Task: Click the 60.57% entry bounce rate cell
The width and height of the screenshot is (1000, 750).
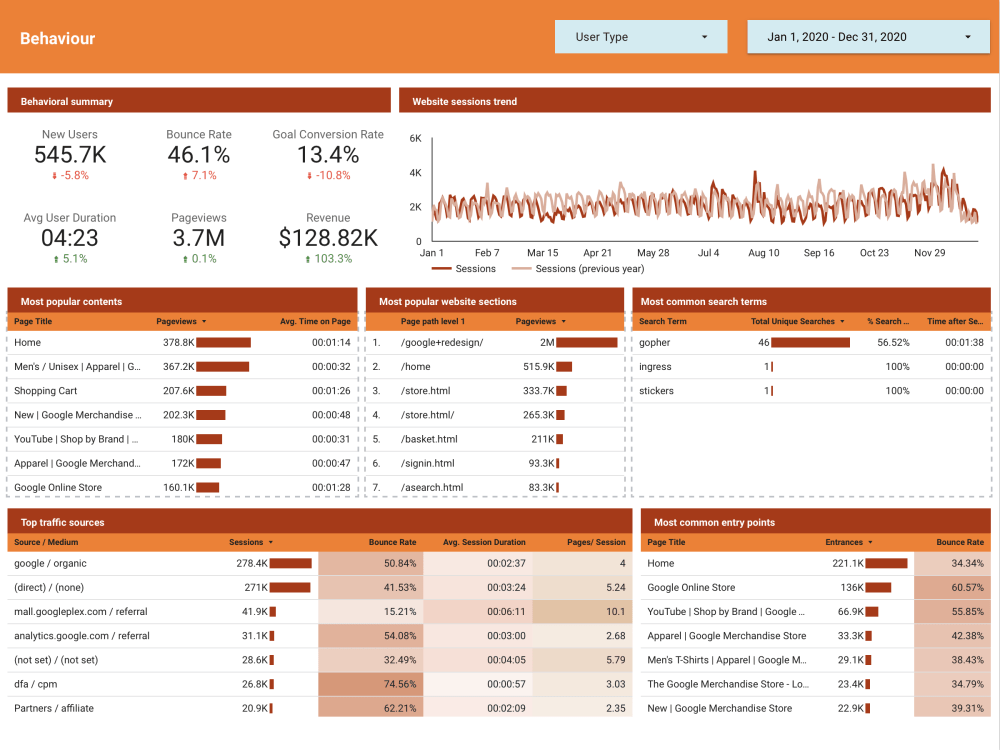Action: coord(952,588)
